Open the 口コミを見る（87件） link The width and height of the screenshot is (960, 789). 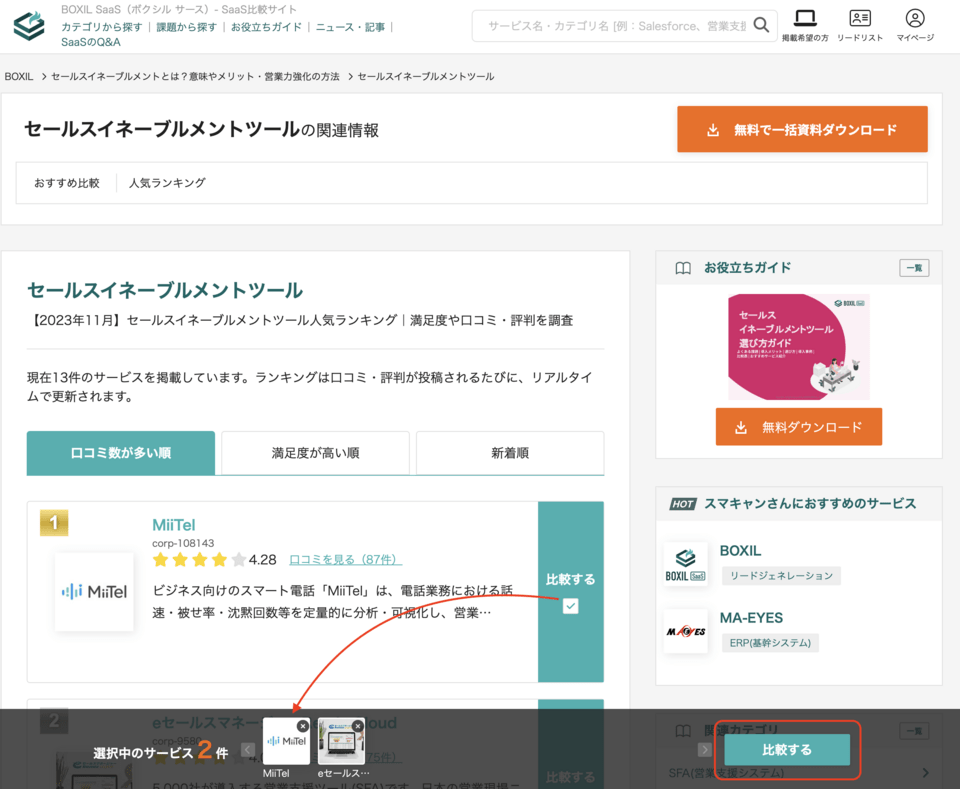click(x=345, y=560)
